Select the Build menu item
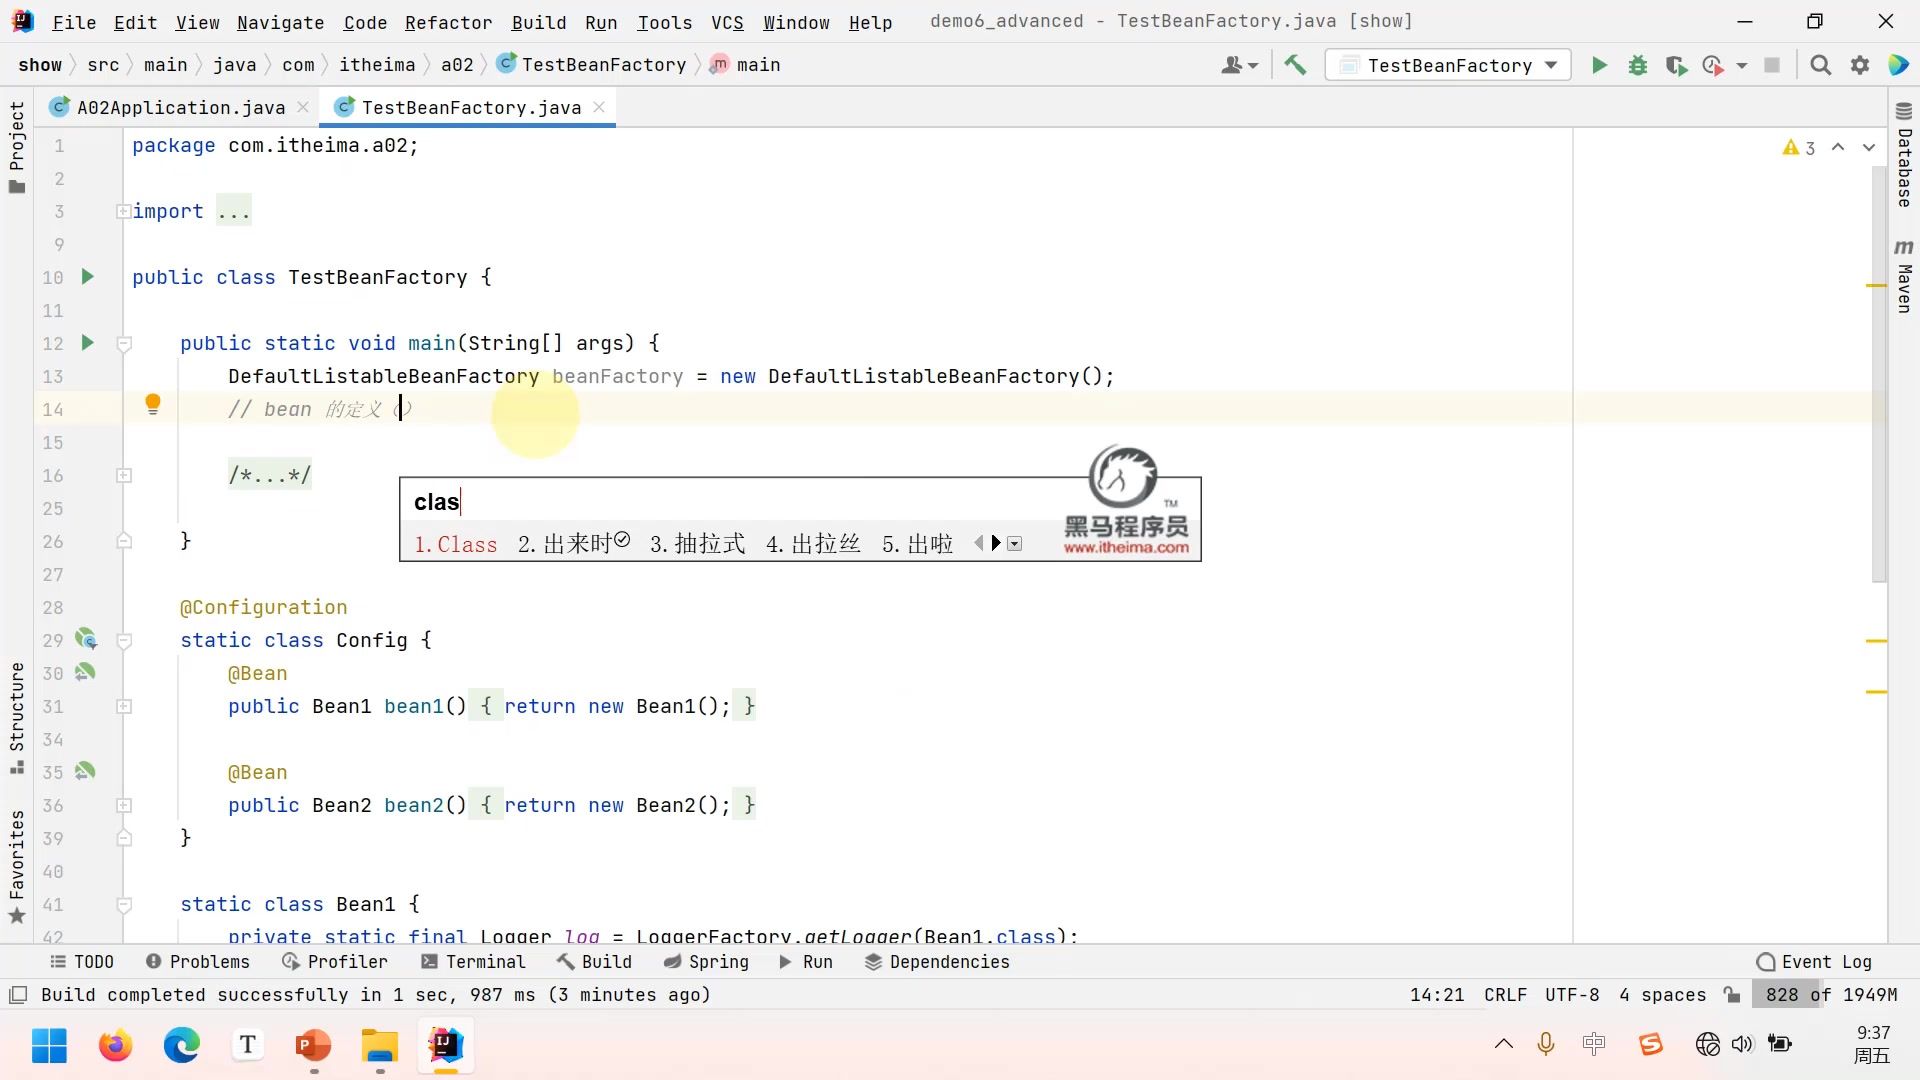The width and height of the screenshot is (1920, 1080). [538, 22]
